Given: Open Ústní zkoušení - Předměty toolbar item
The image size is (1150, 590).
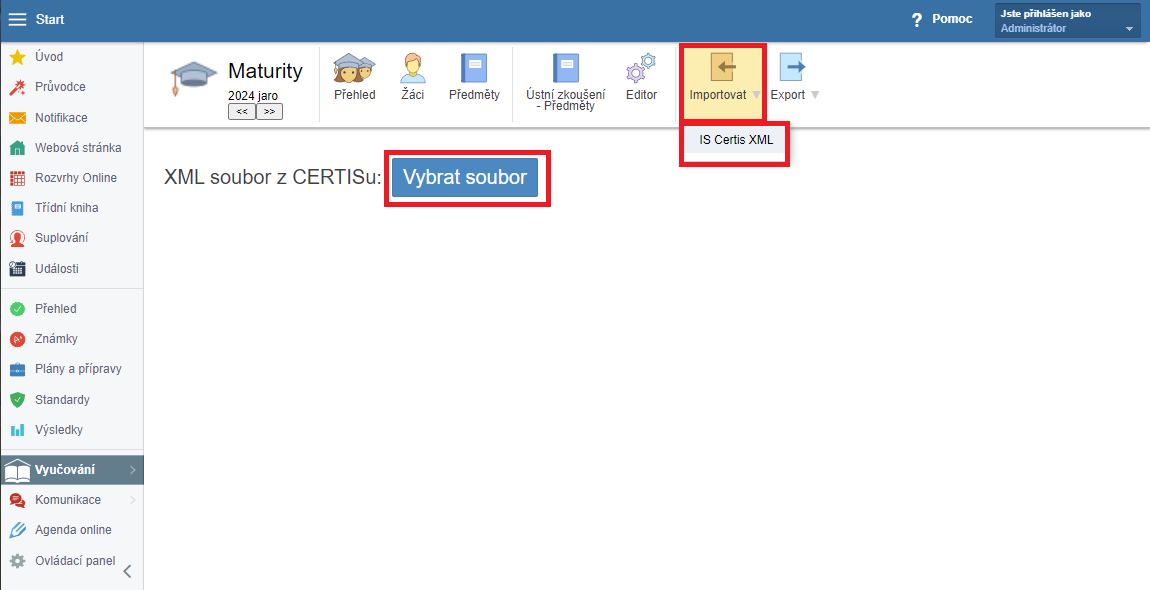Looking at the screenshot, I should point(565,82).
